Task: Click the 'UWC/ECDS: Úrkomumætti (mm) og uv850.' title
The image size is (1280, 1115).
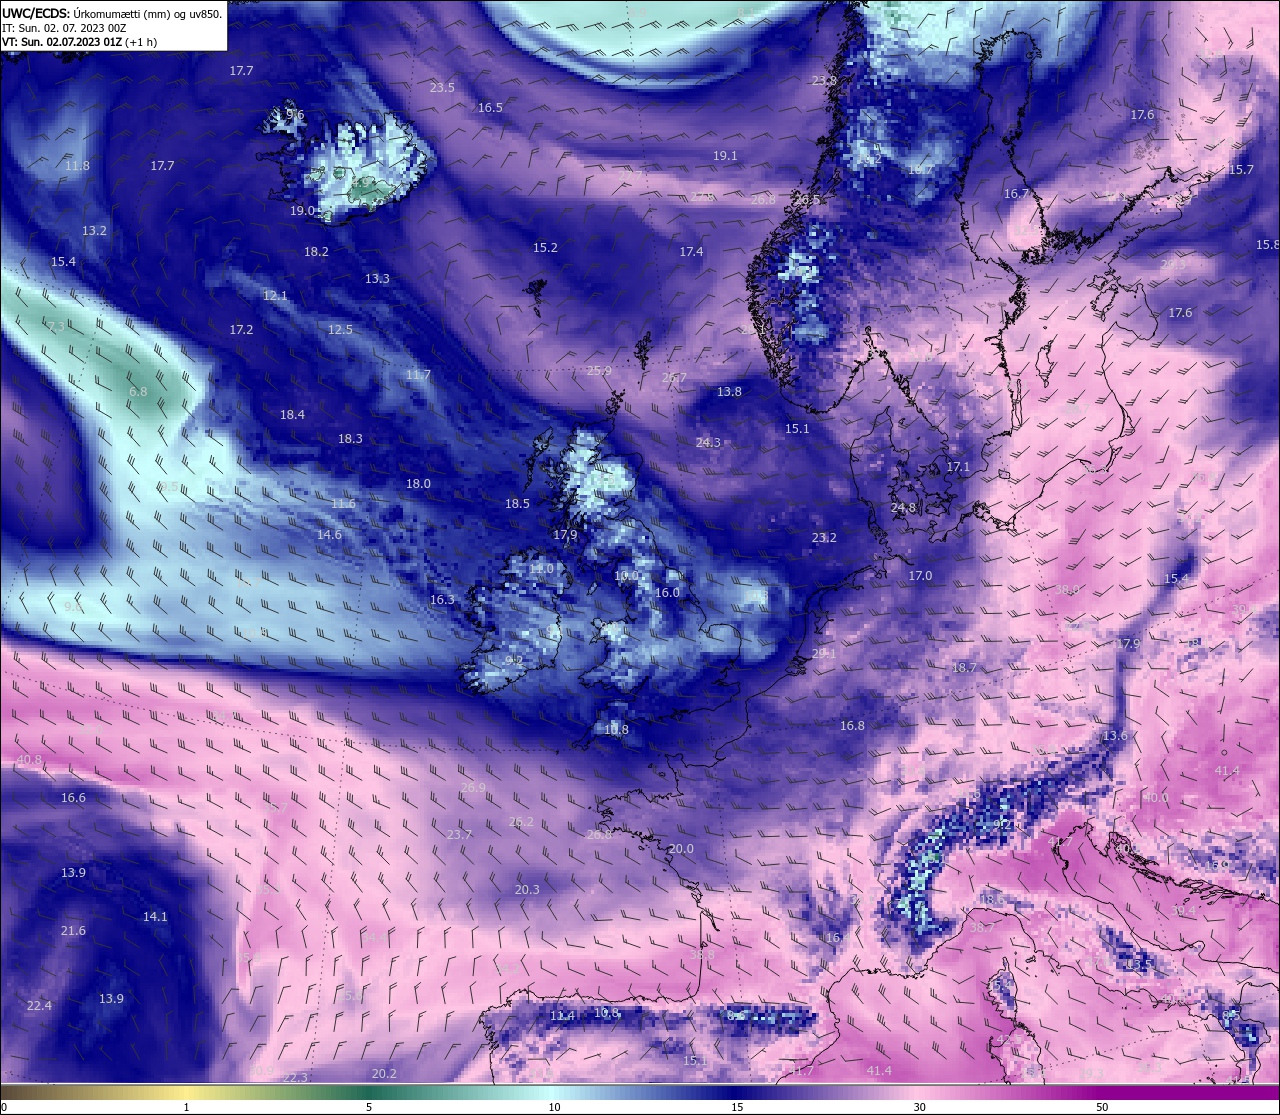Action: 112,13
